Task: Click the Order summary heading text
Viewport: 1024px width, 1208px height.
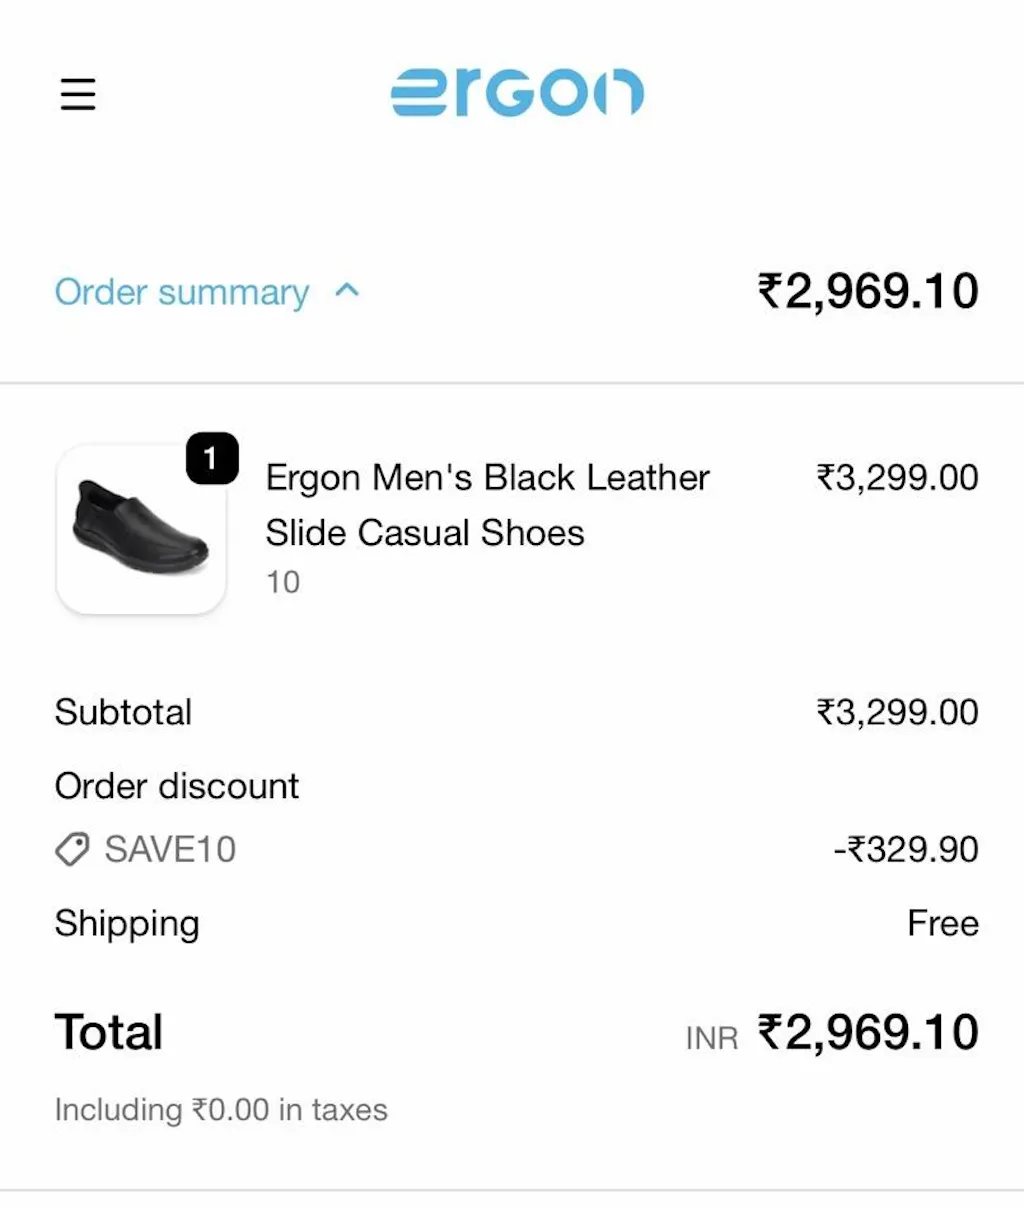Action: (181, 292)
